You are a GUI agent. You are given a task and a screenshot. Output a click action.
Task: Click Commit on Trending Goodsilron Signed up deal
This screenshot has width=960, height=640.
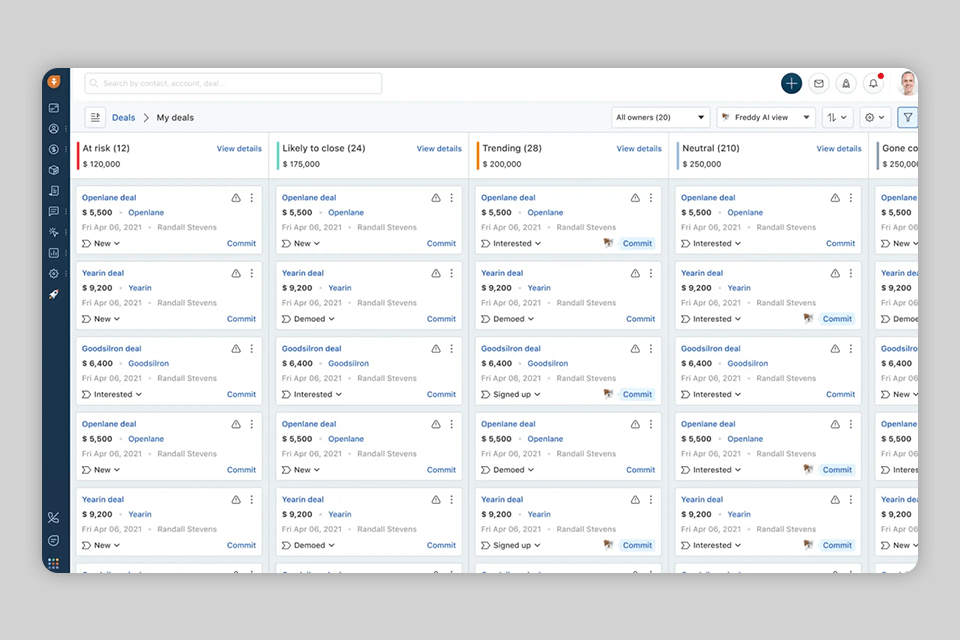637,394
